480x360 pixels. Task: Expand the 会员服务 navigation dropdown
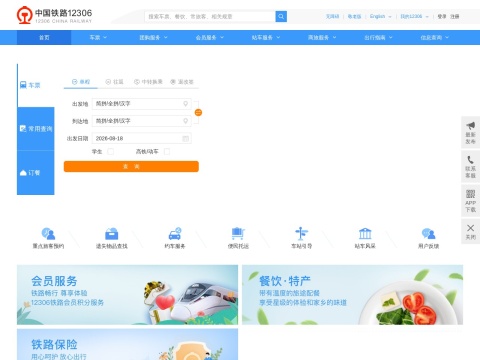pyautogui.click(x=210, y=38)
